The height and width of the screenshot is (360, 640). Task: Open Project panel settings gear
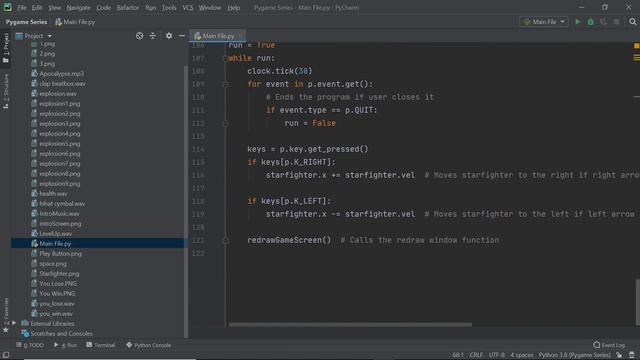pos(169,36)
